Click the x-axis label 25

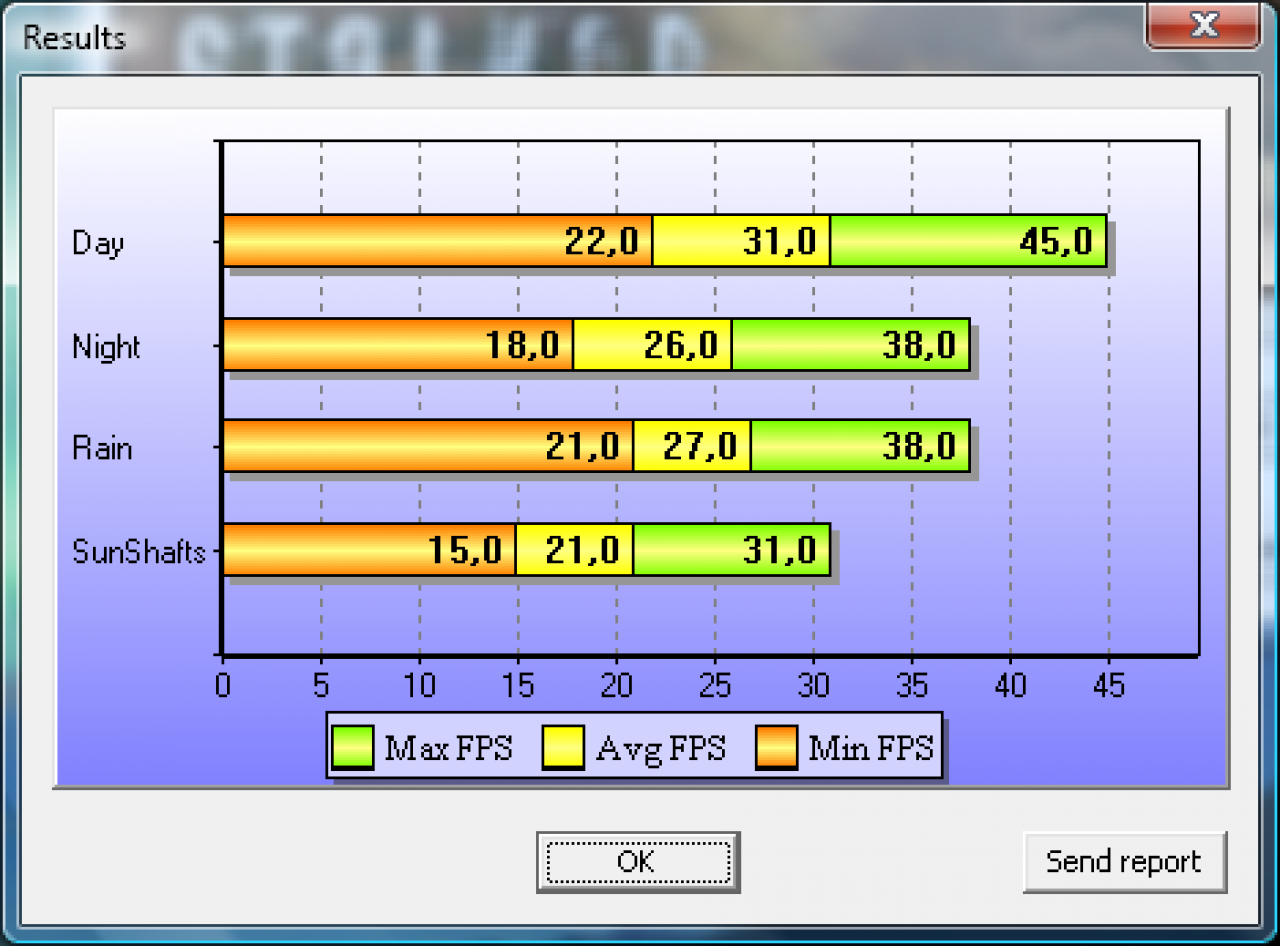click(715, 685)
